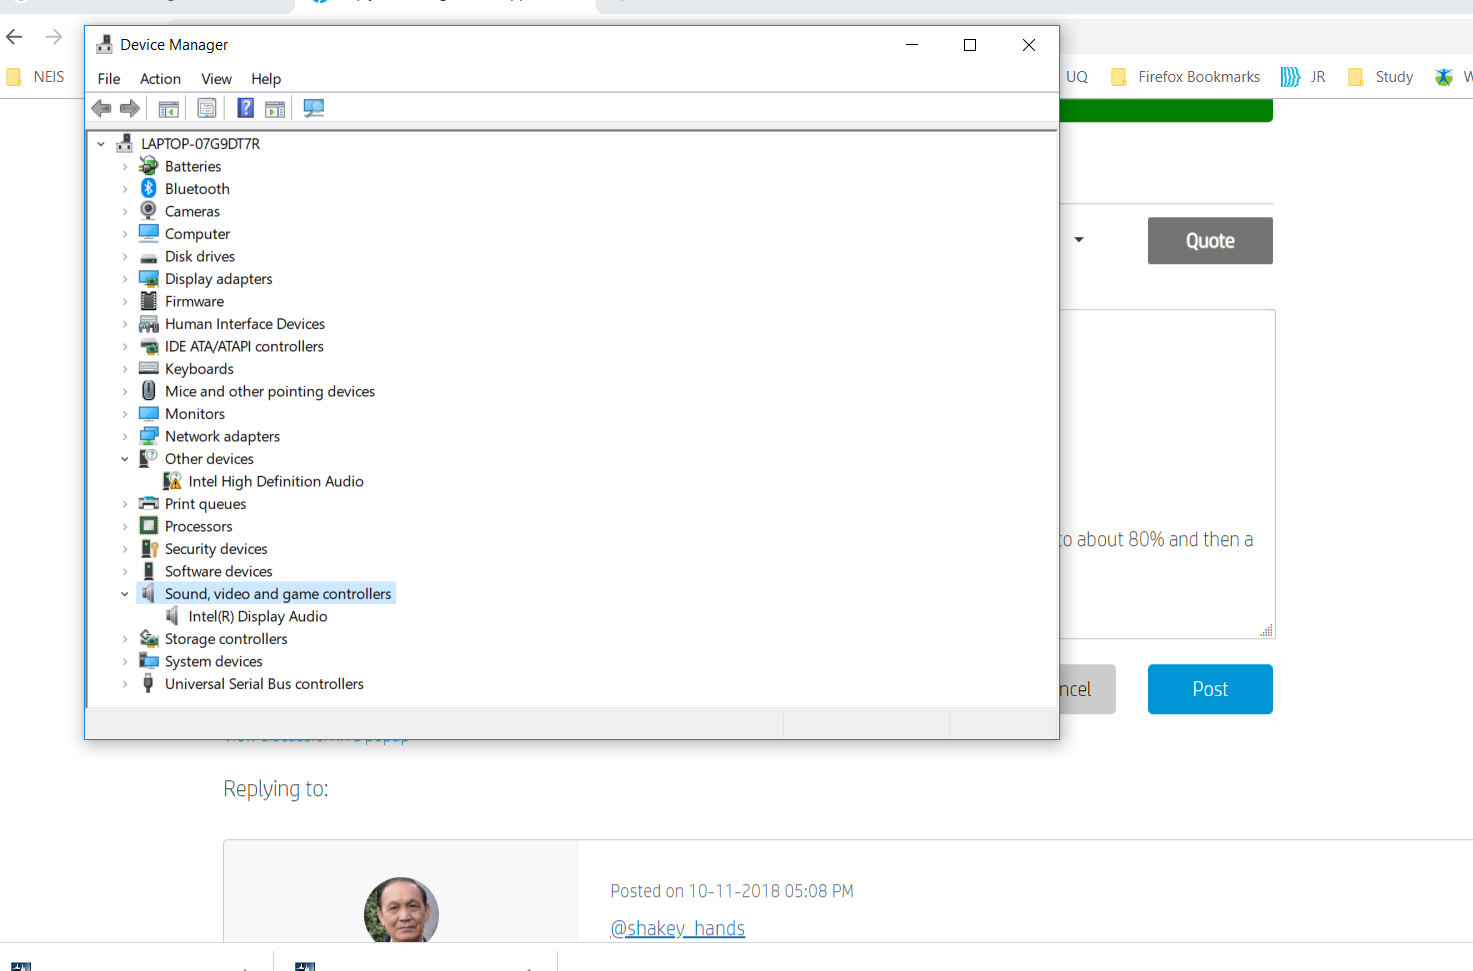Select the Computer category icon
This screenshot has width=1473, height=971.
pyautogui.click(x=149, y=233)
